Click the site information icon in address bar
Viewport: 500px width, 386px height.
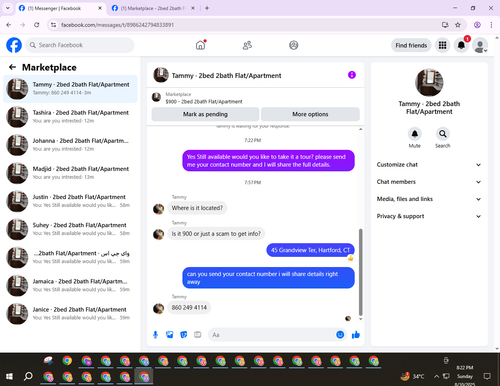[x=53, y=25]
